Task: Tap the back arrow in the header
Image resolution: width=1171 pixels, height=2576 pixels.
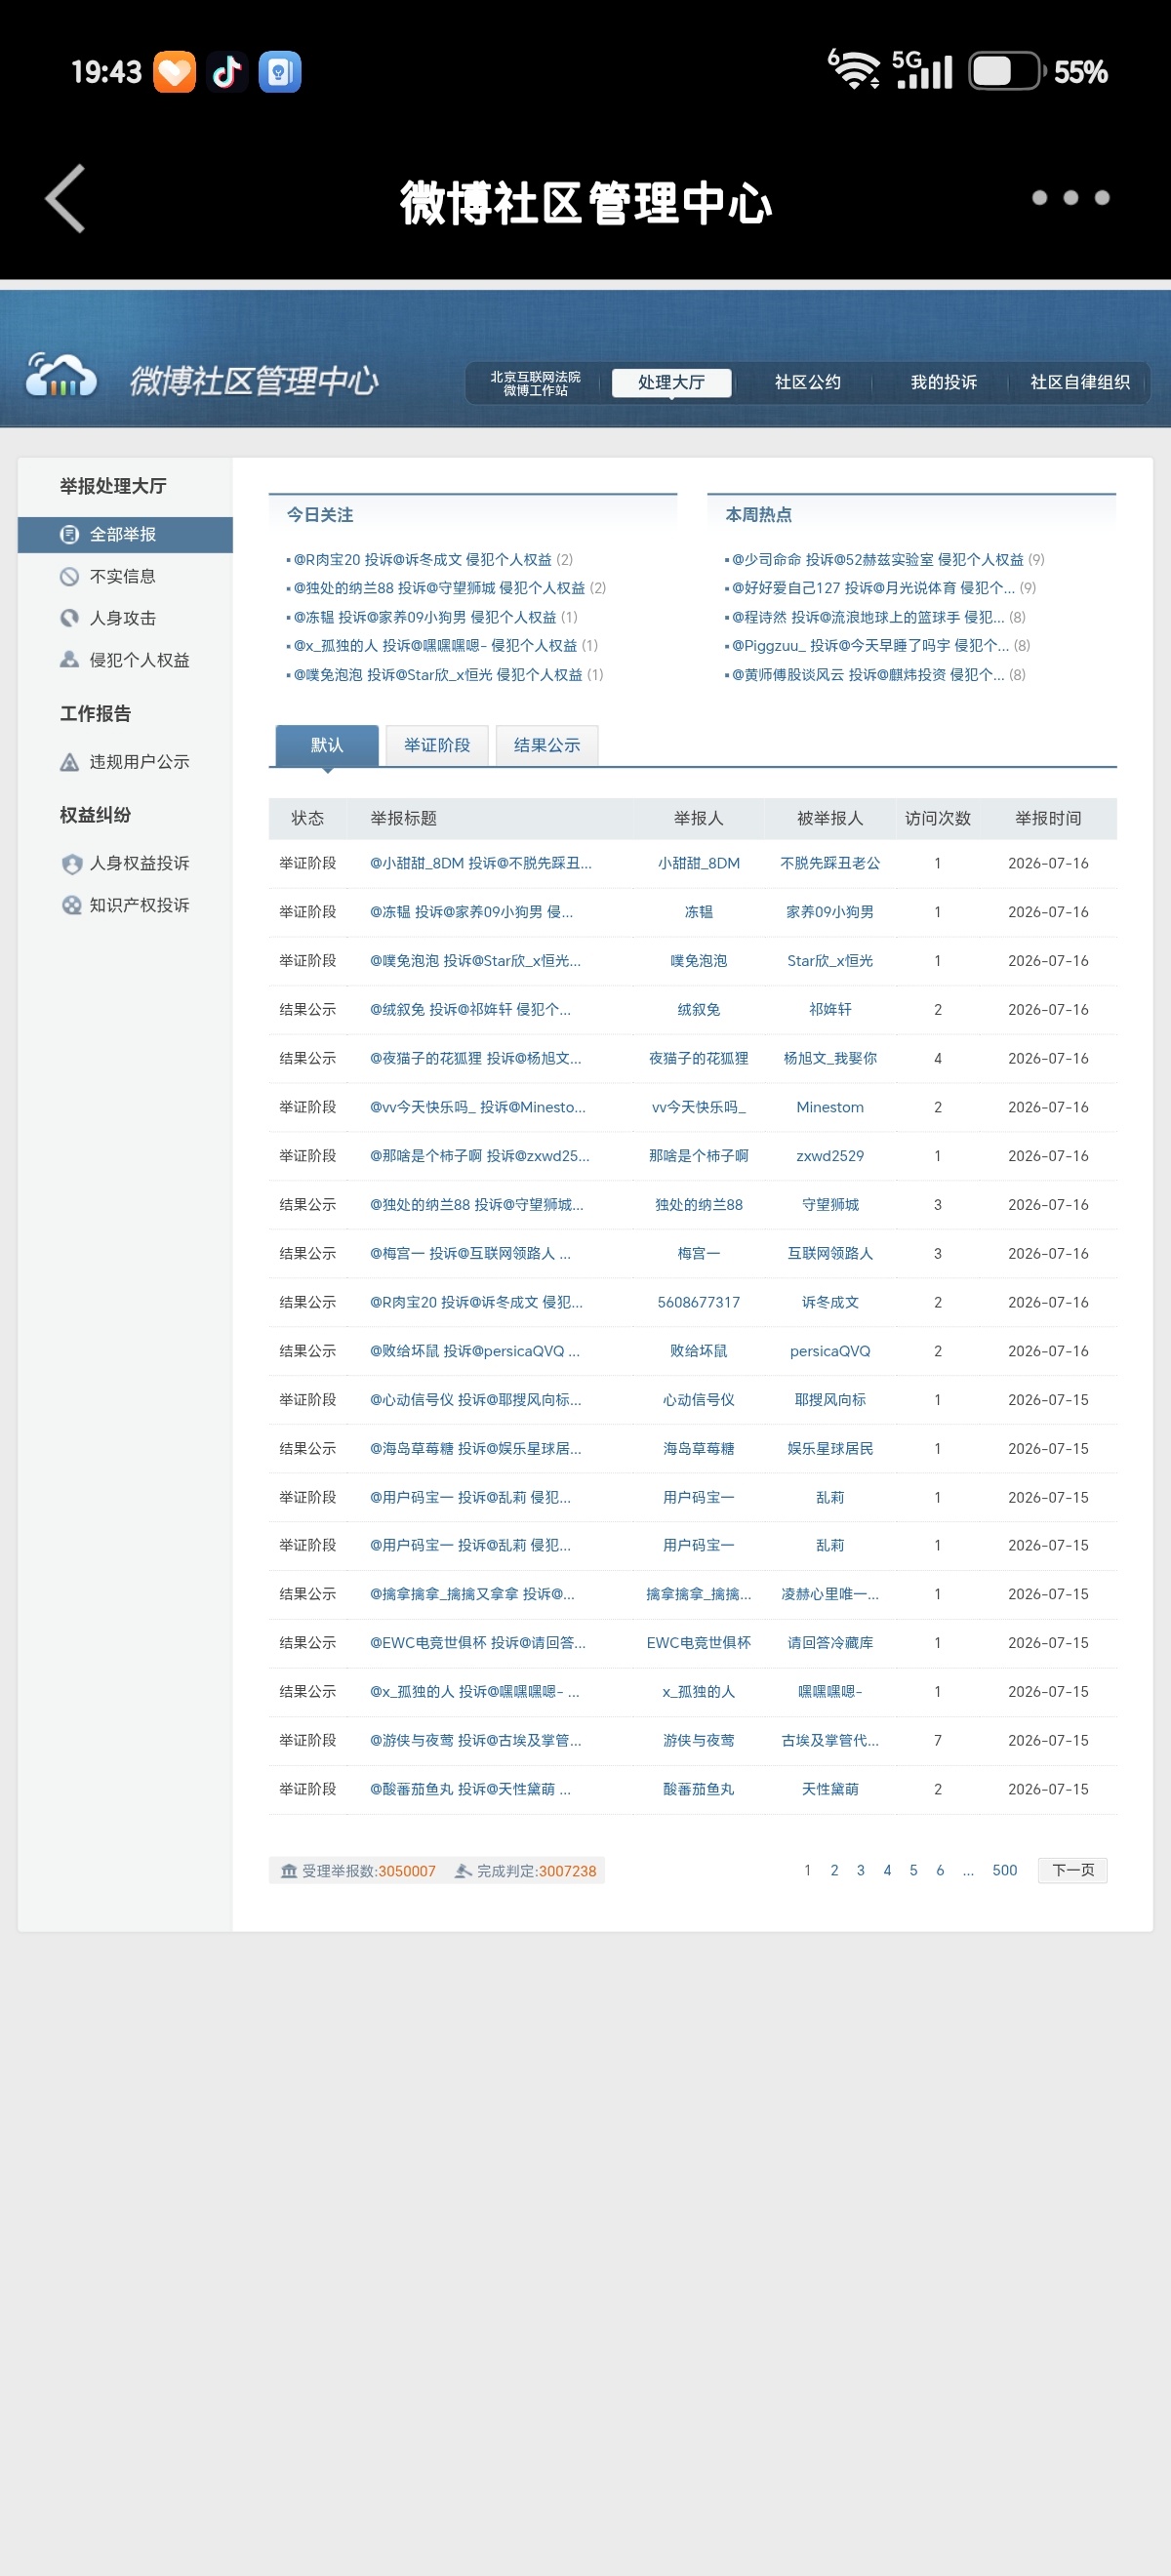Action: [x=65, y=199]
